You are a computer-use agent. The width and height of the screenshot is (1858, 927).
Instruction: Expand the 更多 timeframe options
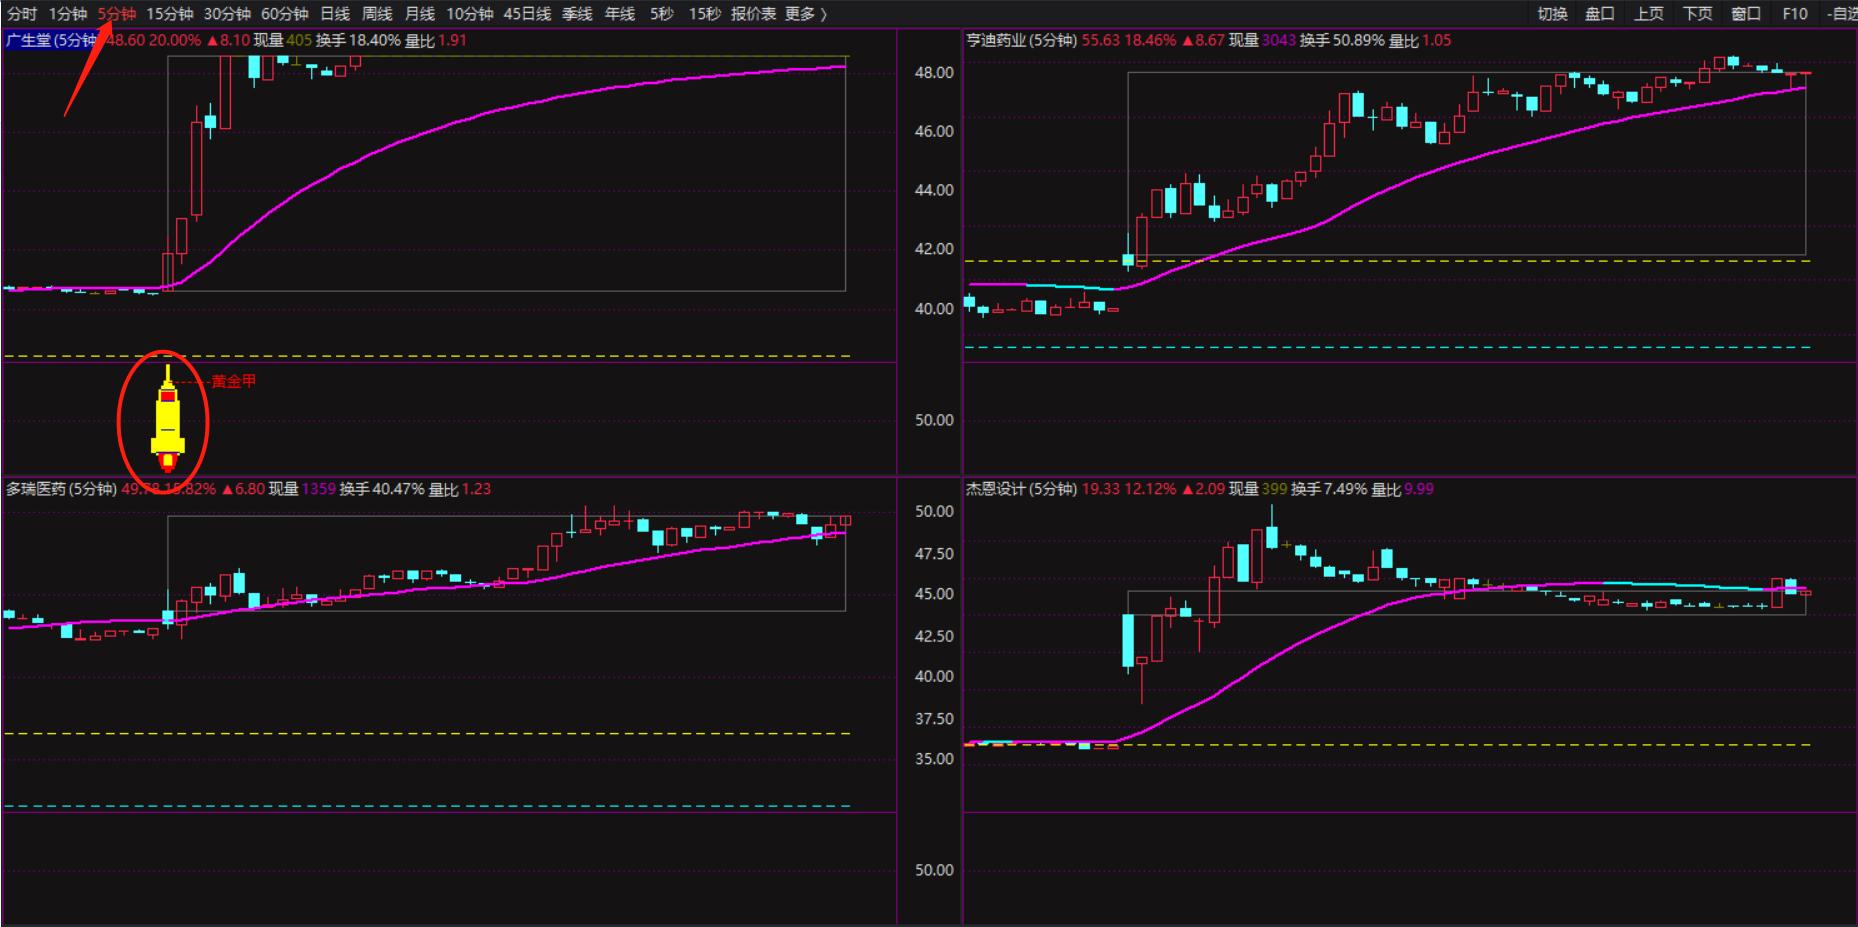tap(806, 14)
